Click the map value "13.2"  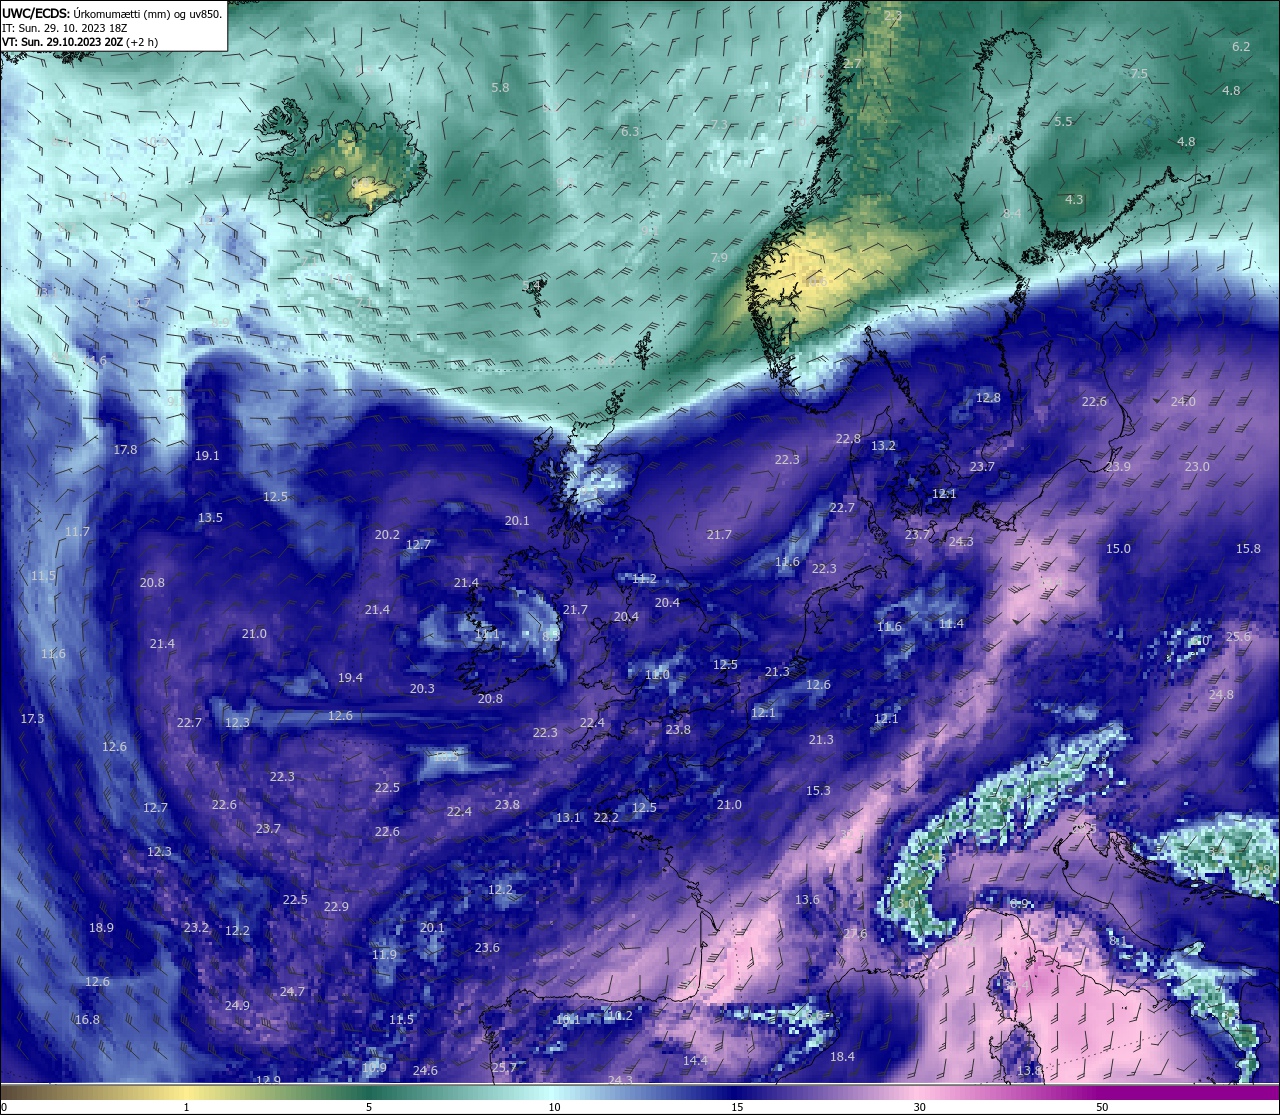pyautogui.click(x=883, y=446)
